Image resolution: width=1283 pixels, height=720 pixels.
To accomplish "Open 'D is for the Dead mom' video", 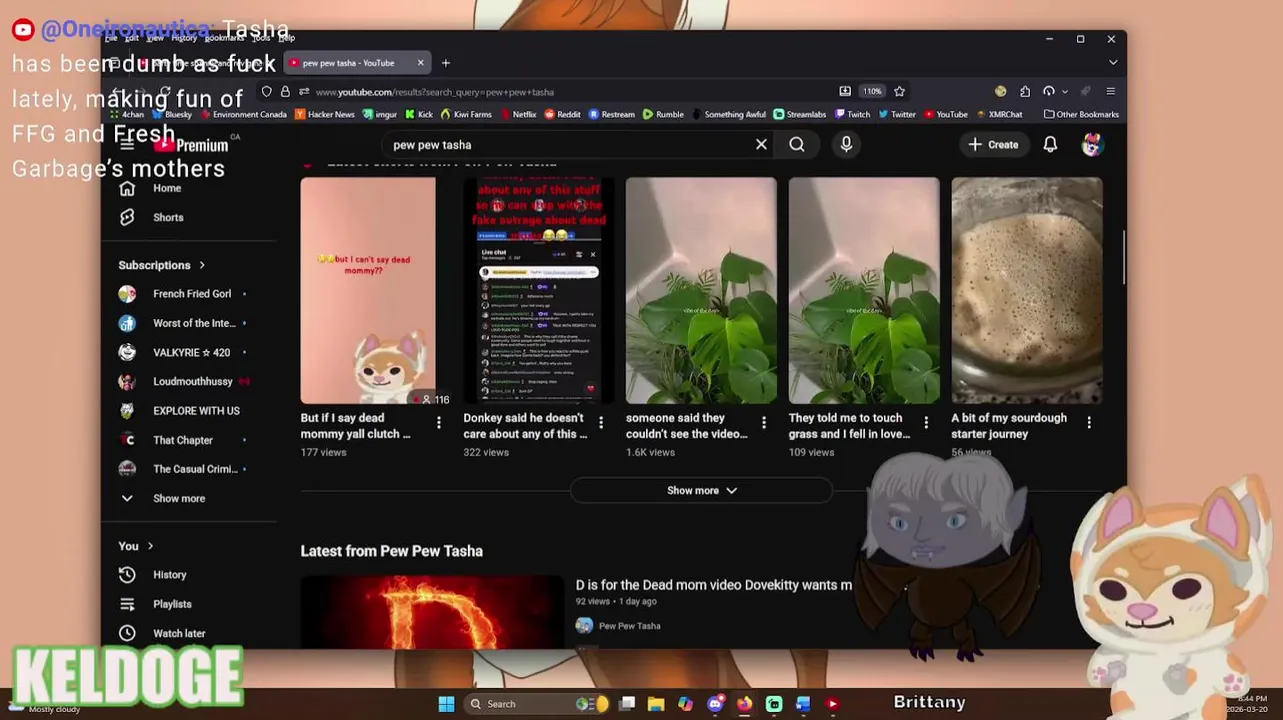I will click(714, 585).
